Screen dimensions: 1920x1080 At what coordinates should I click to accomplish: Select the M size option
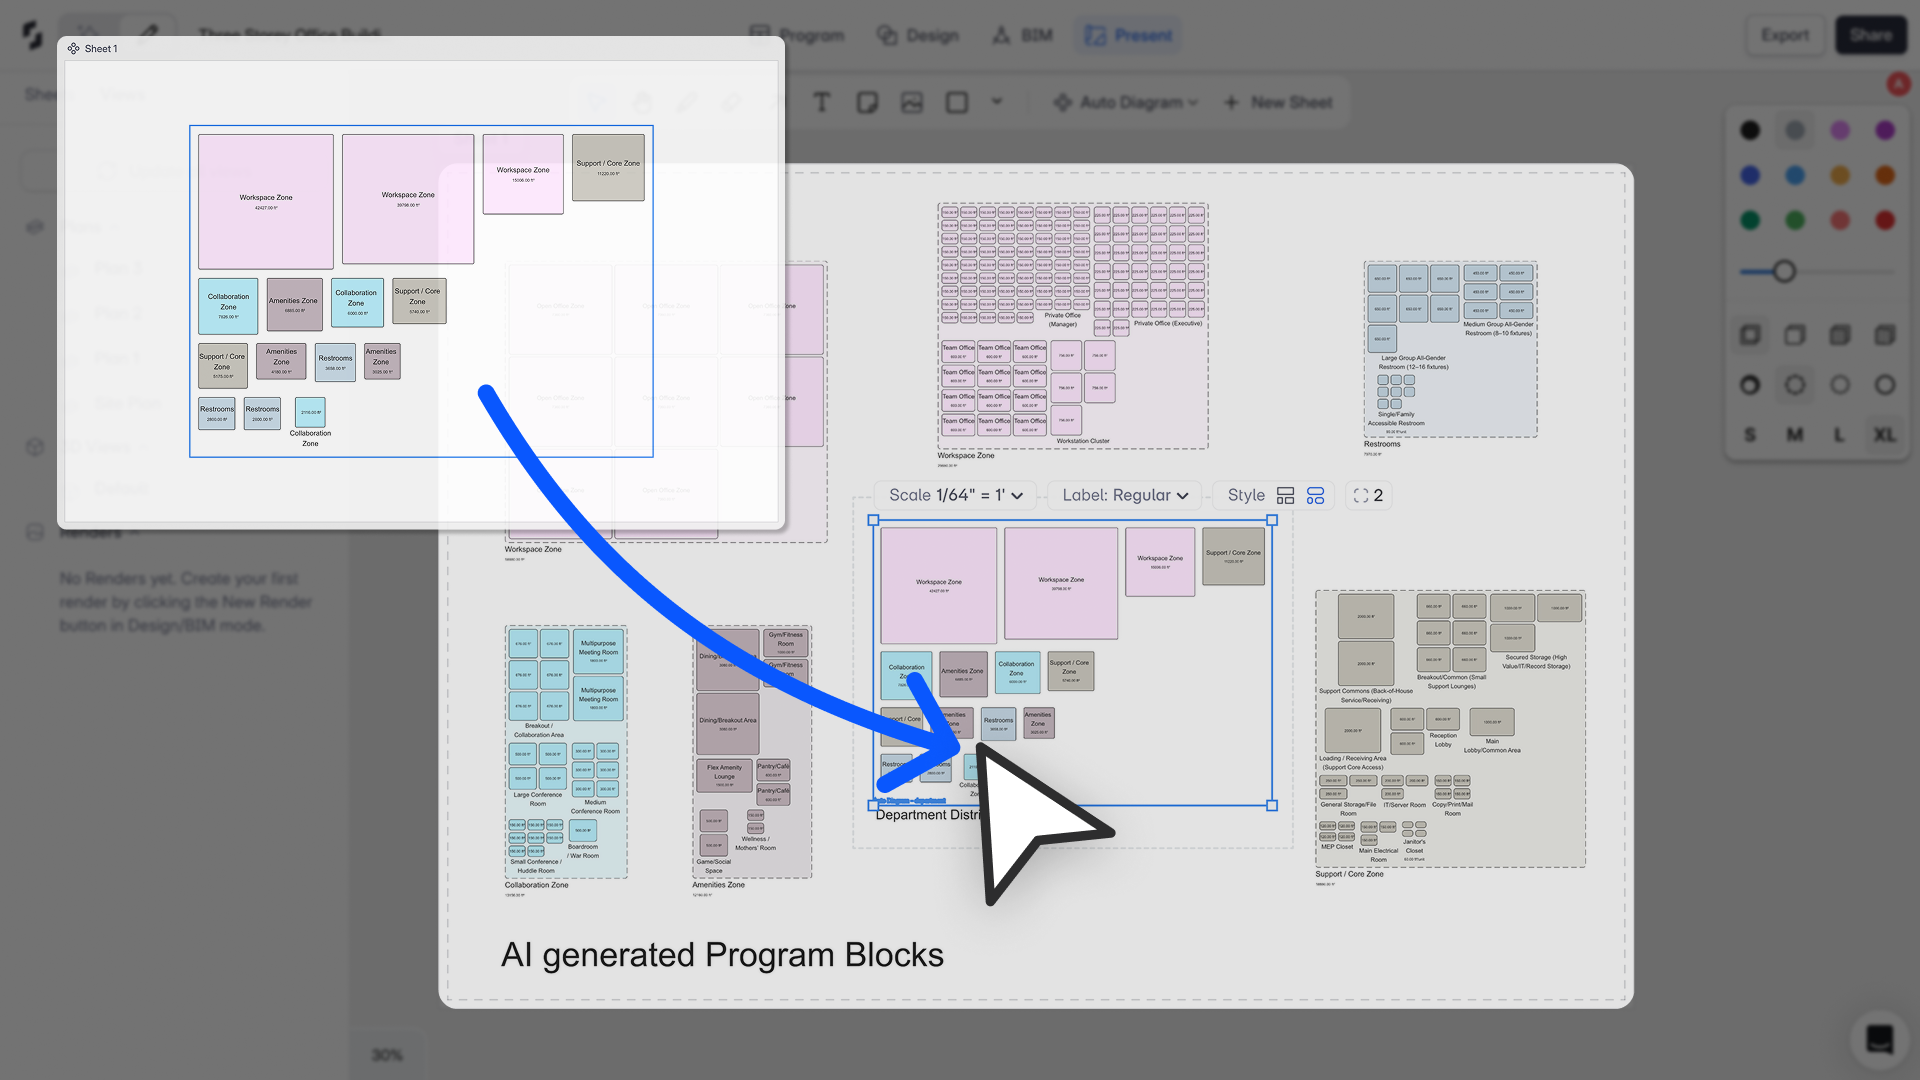point(1795,435)
